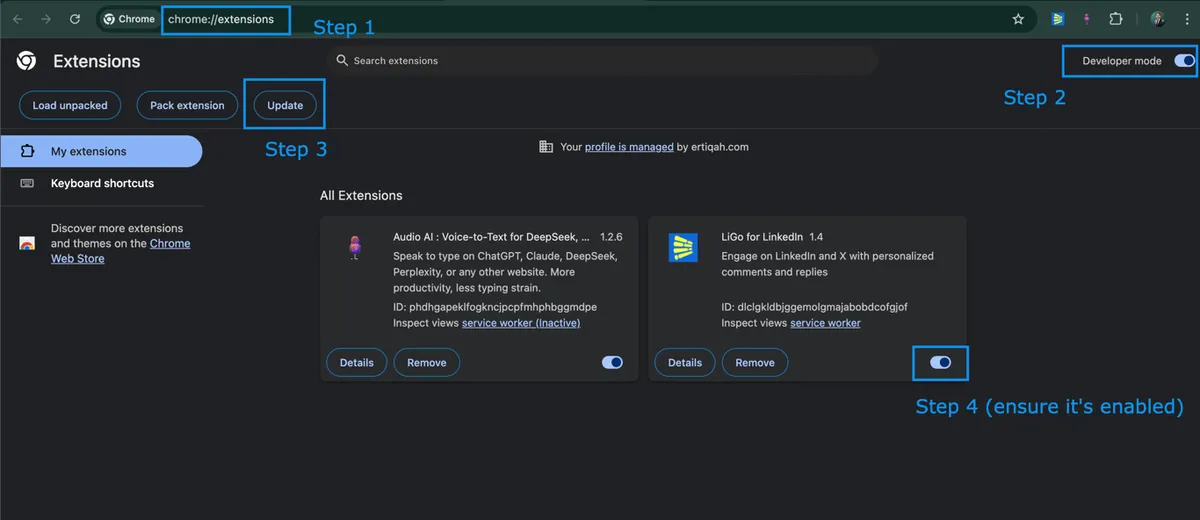Bookmark this page with the star icon
The width and height of the screenshot is (1200, 520).
pyautogui.click(x=1018, y=19)
